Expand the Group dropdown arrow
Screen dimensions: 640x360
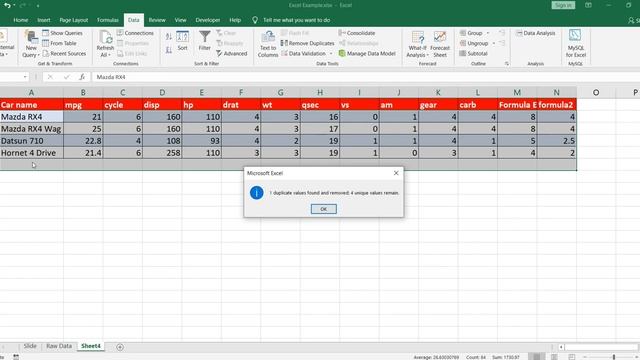tap(488, 33)
